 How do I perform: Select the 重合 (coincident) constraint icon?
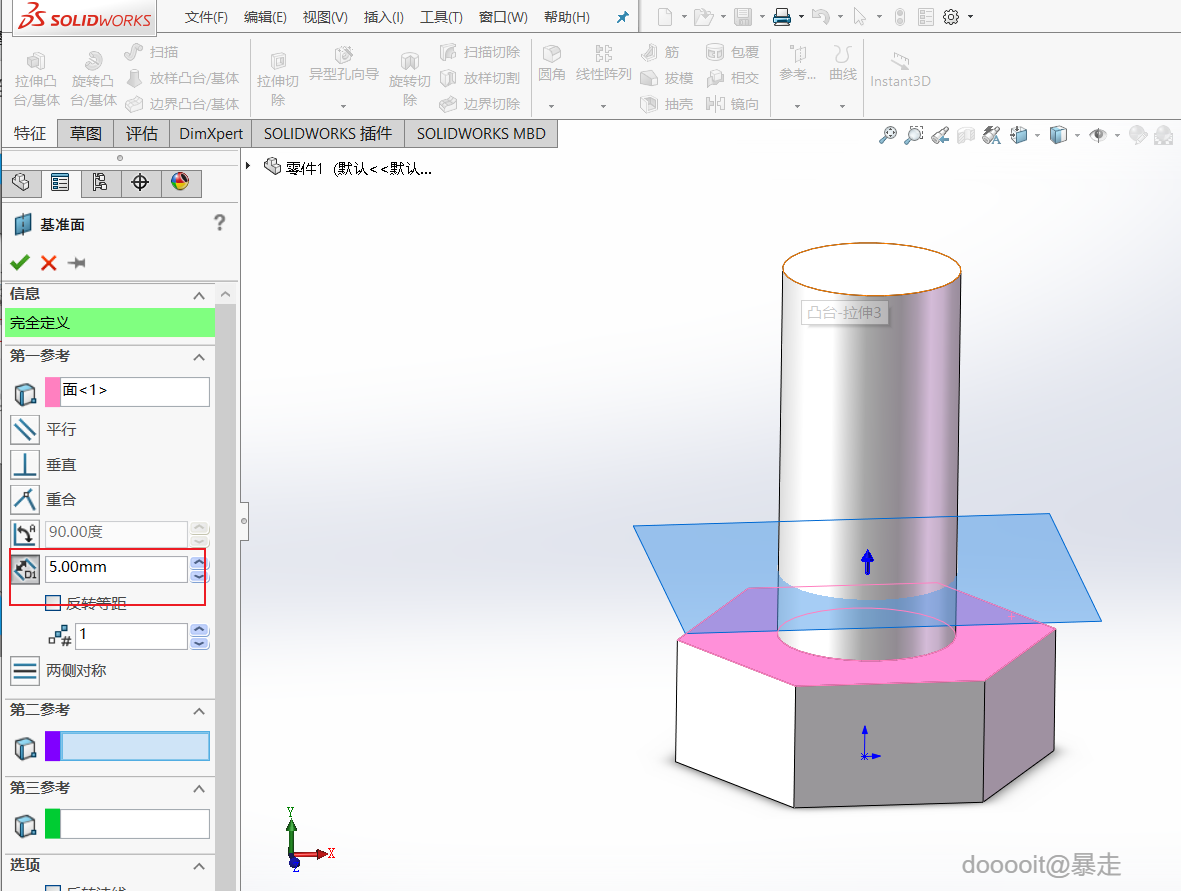click(x=25, y=499)
